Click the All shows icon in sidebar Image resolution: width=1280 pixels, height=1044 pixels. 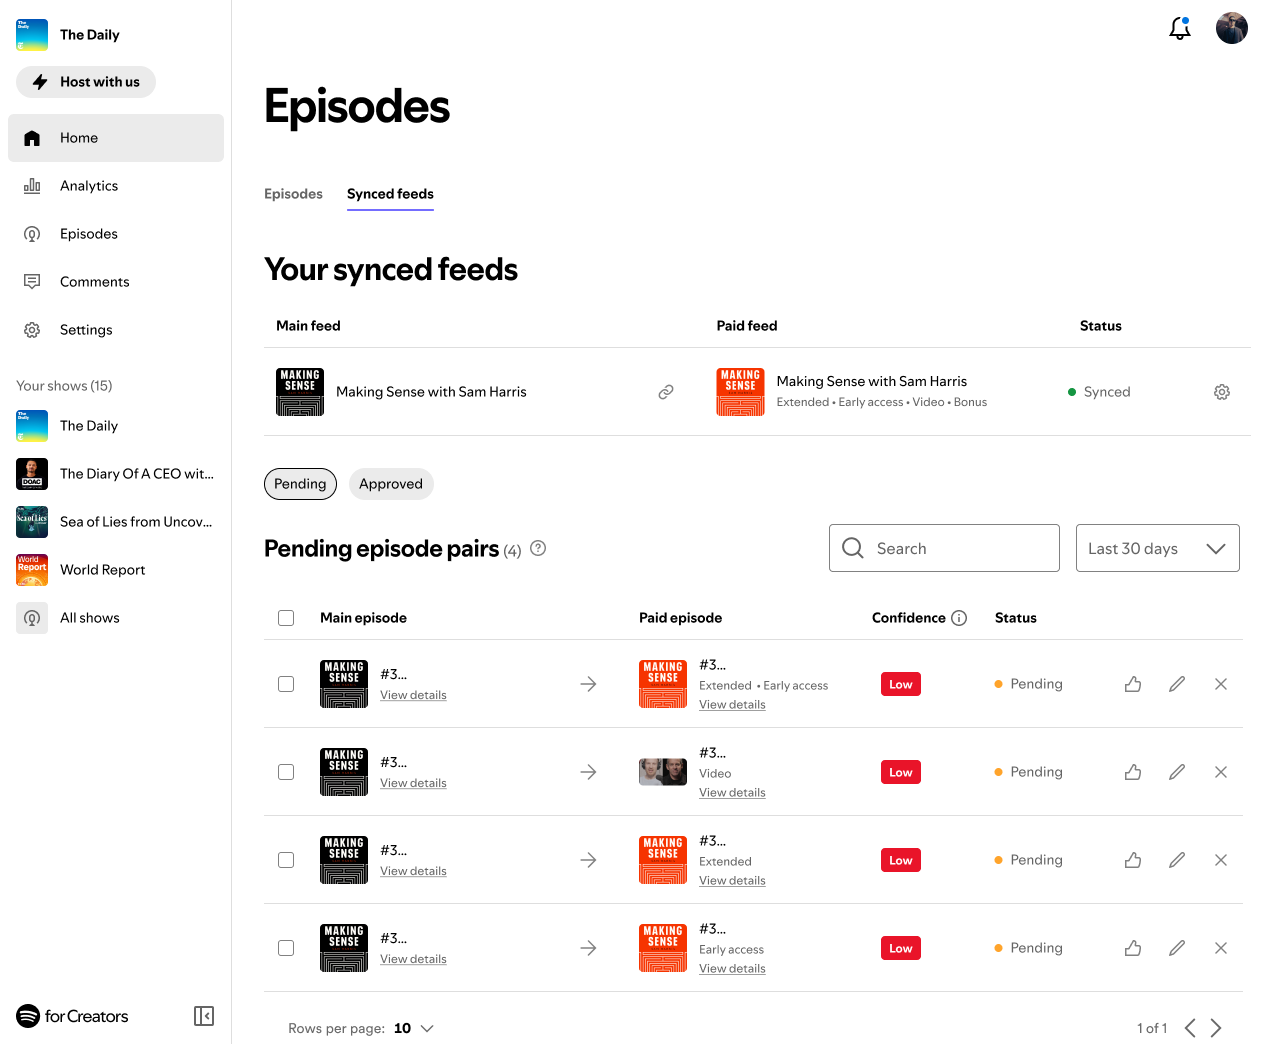(32, 618)
